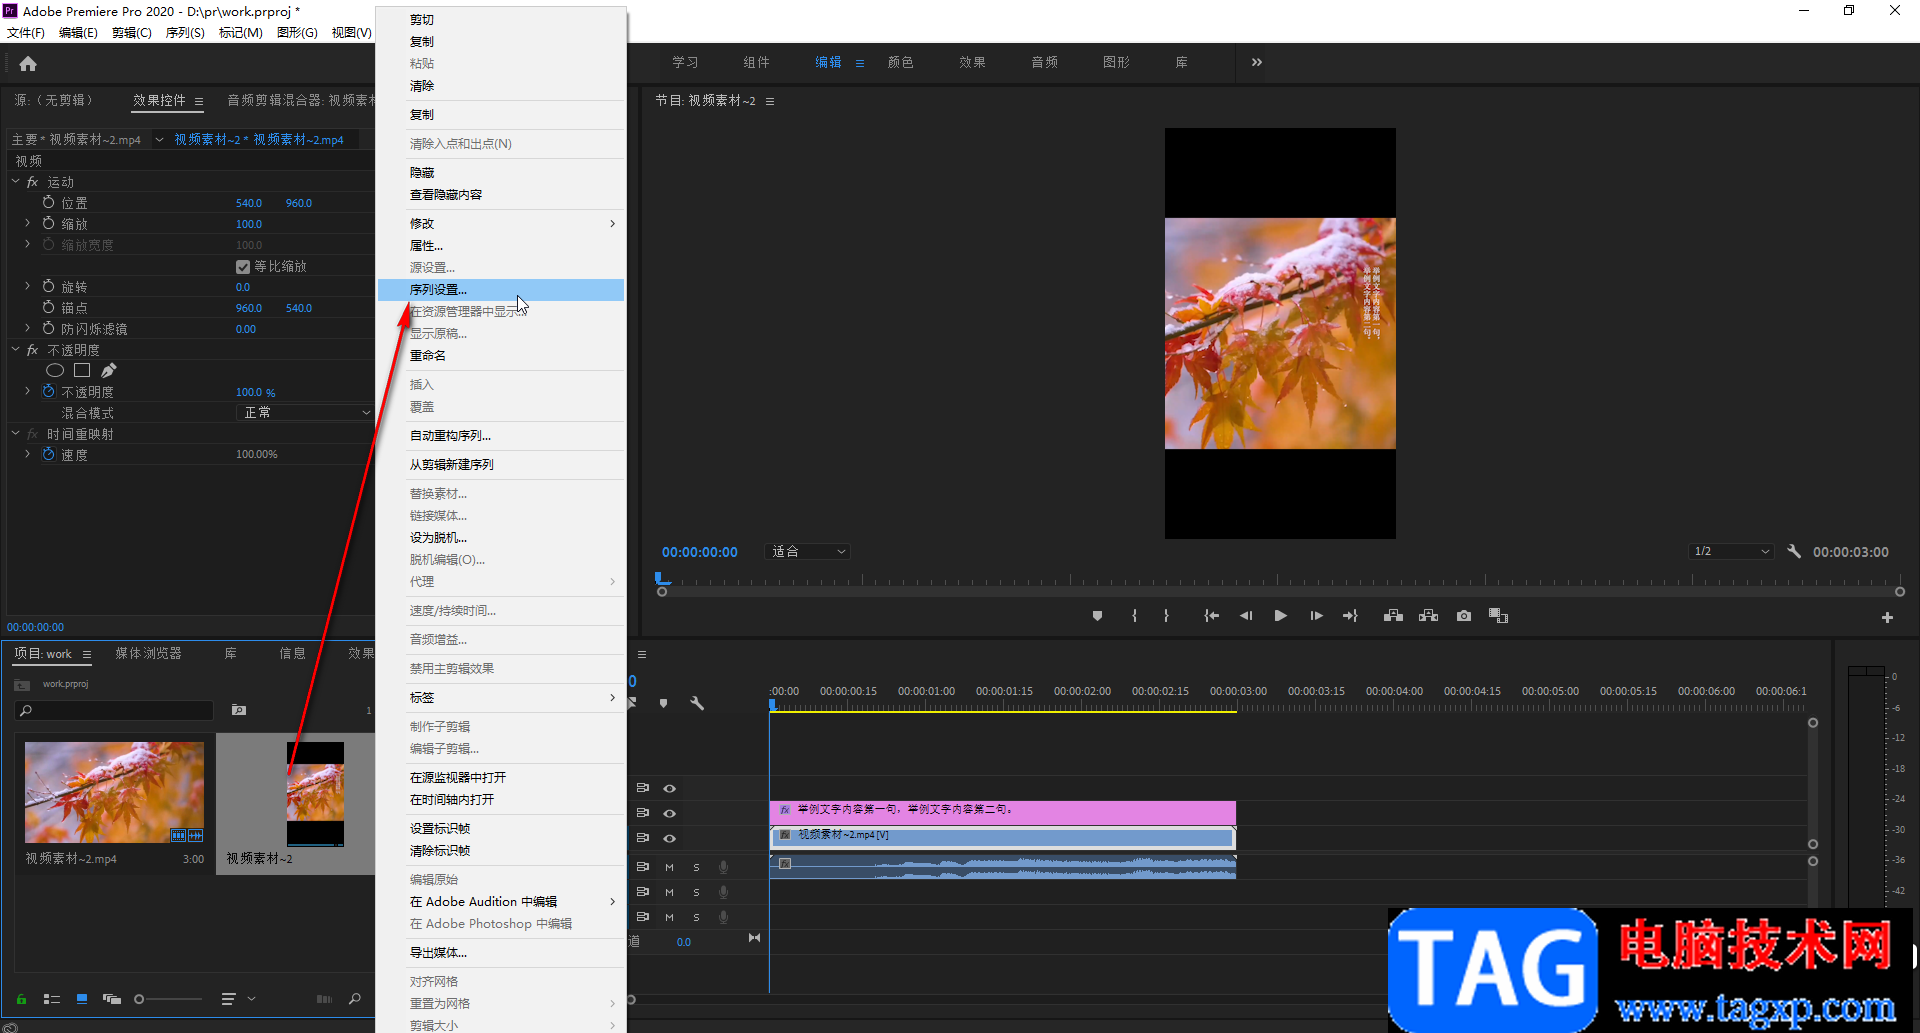This screenshot has width=1920, height=1033.
Task: Switch Project panel to freeform view
Action: (x=112, y=999)
